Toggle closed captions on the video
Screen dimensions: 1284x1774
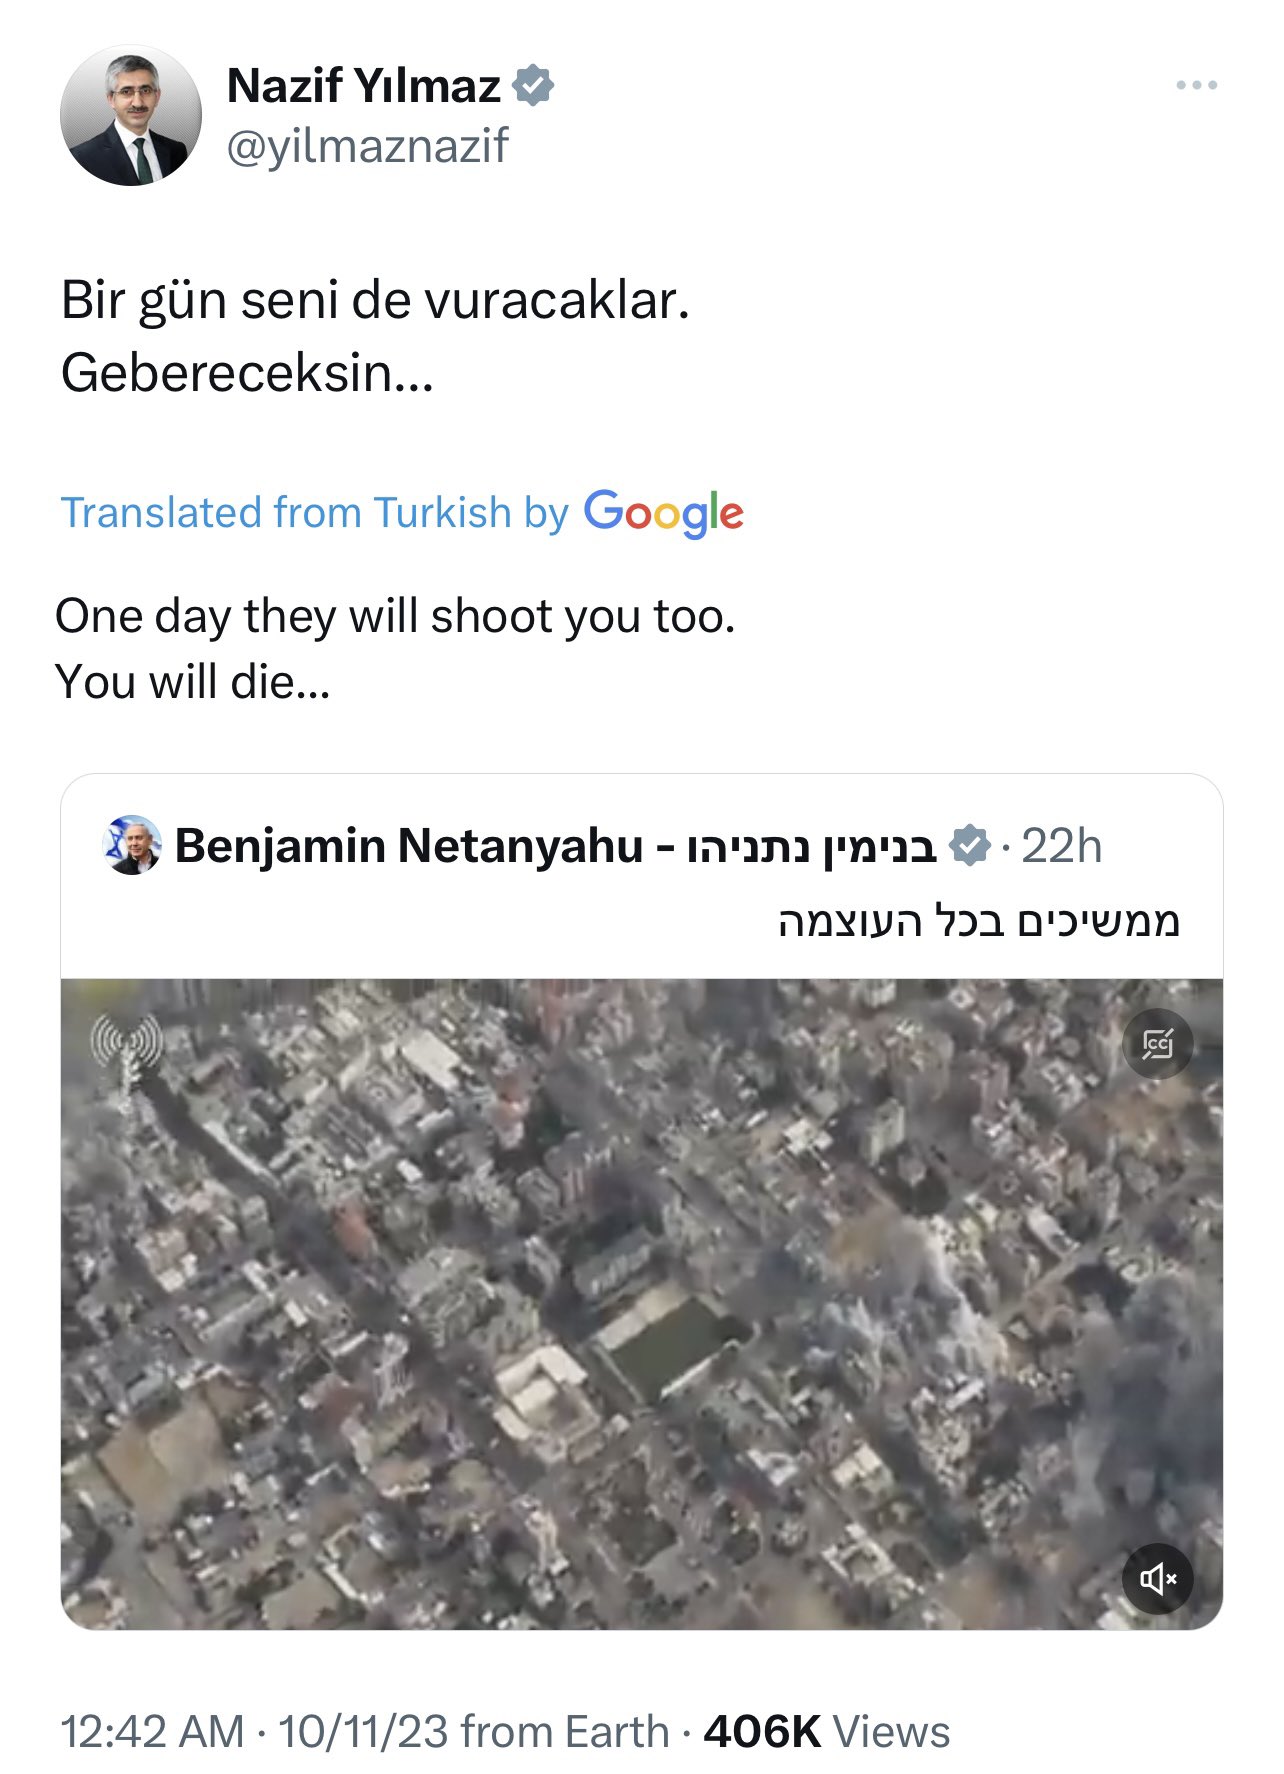tap(1157, 1044)
